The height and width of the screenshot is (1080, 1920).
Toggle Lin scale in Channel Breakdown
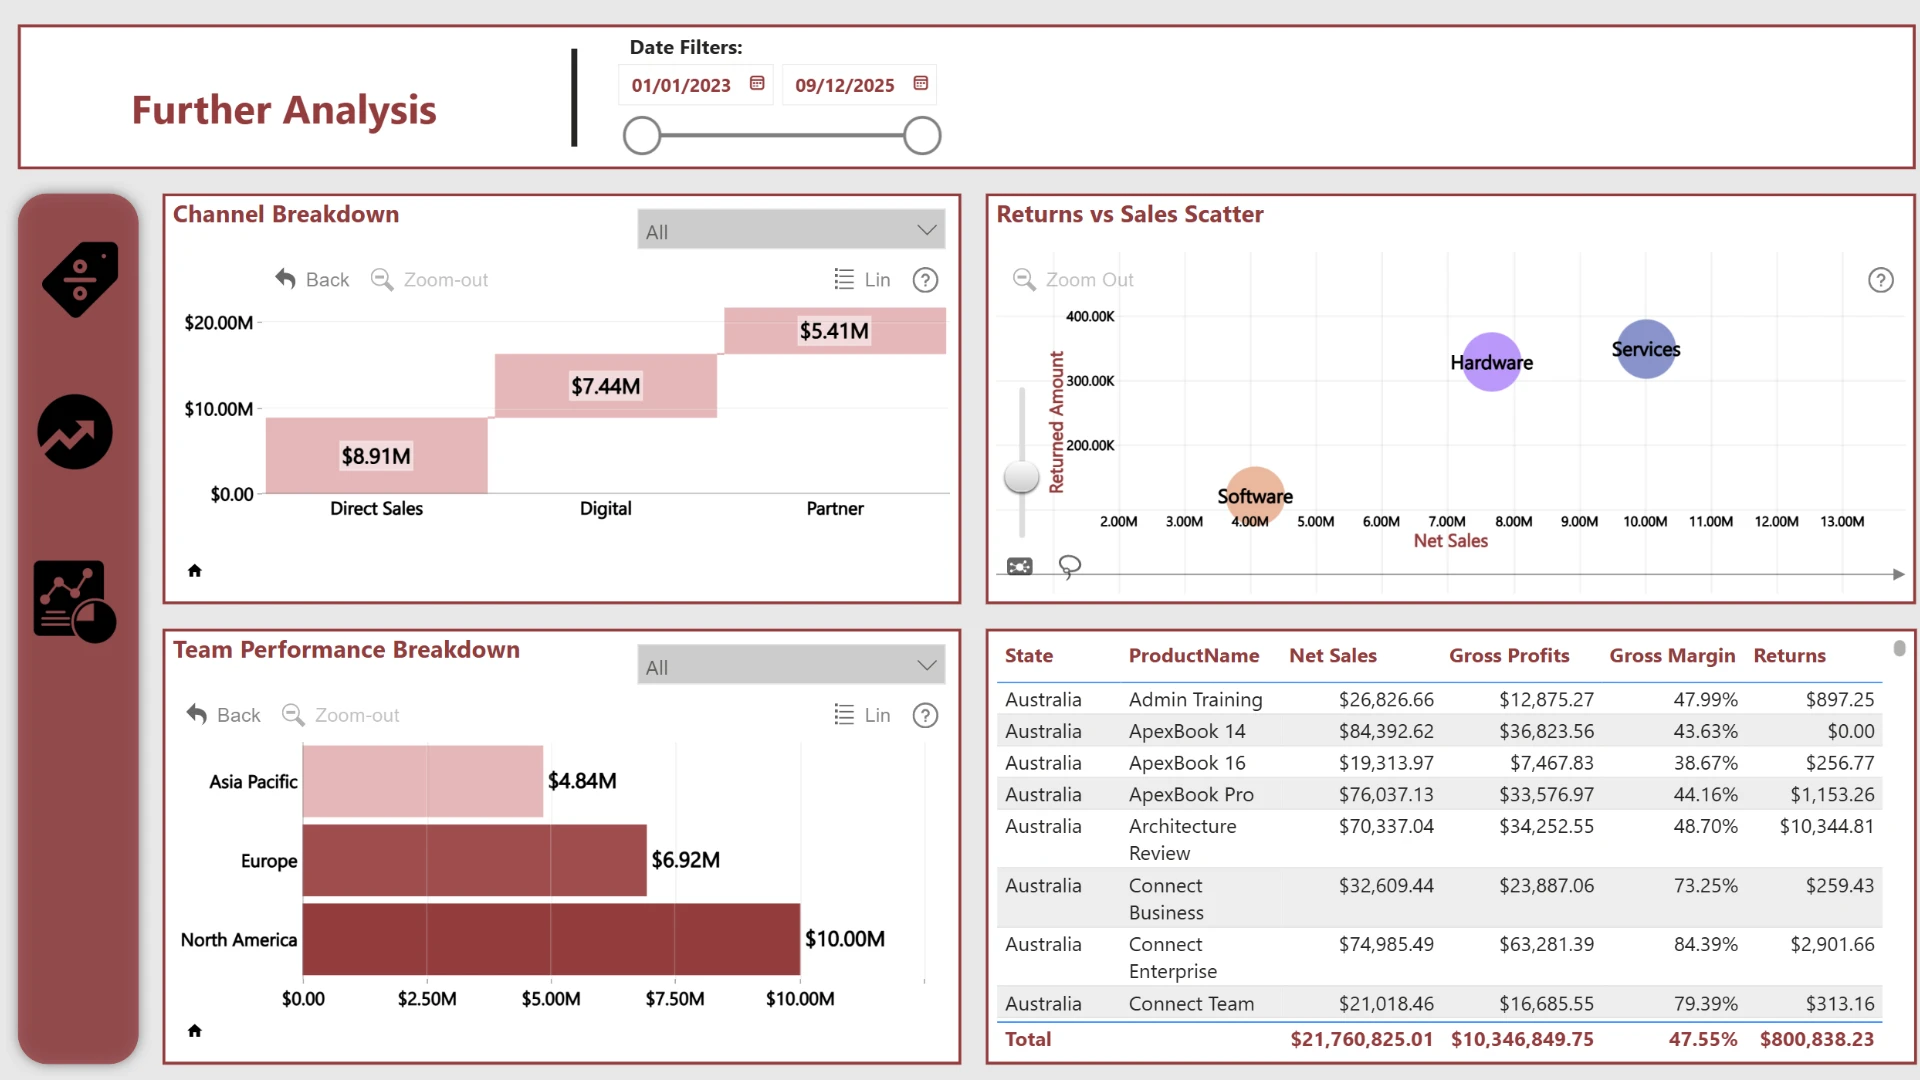862,279
